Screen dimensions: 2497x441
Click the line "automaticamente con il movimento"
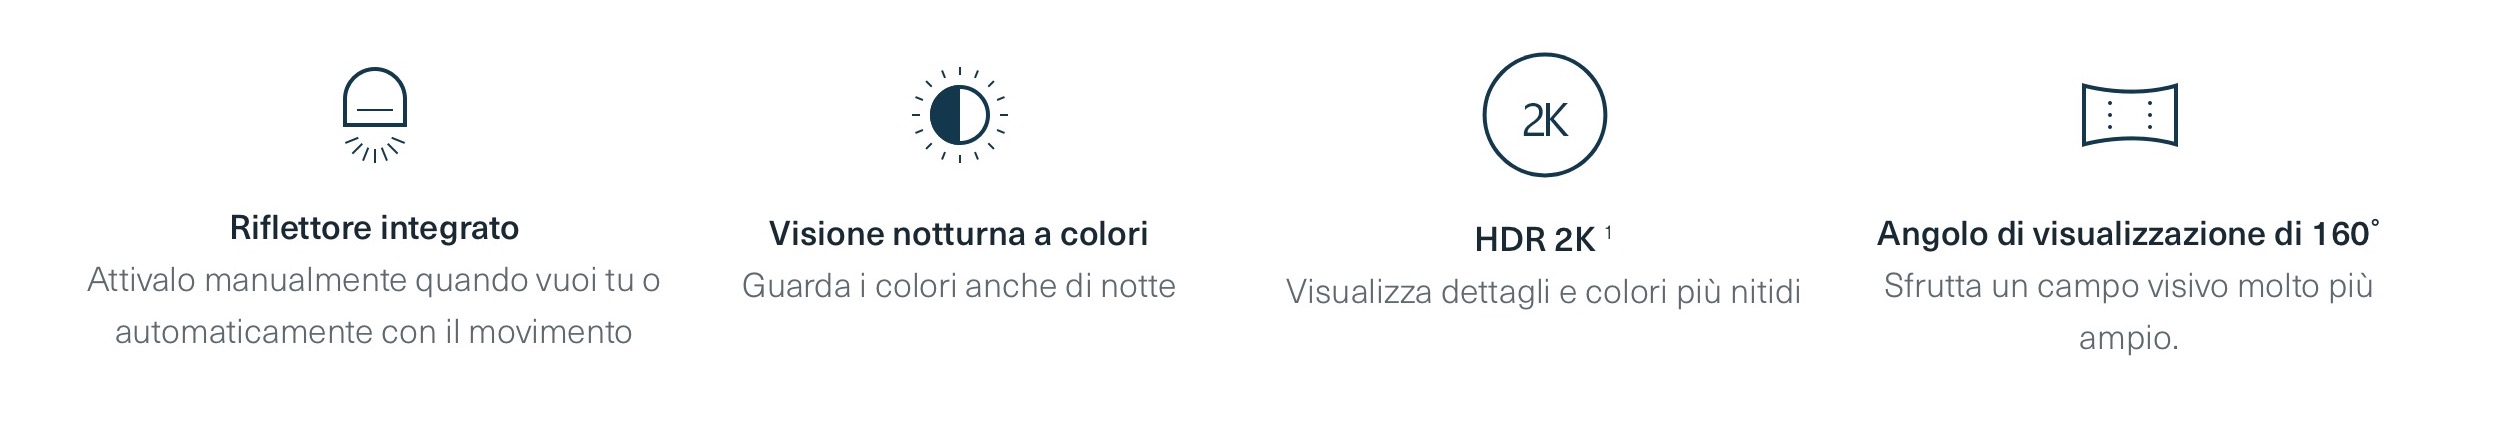point(374,332)
